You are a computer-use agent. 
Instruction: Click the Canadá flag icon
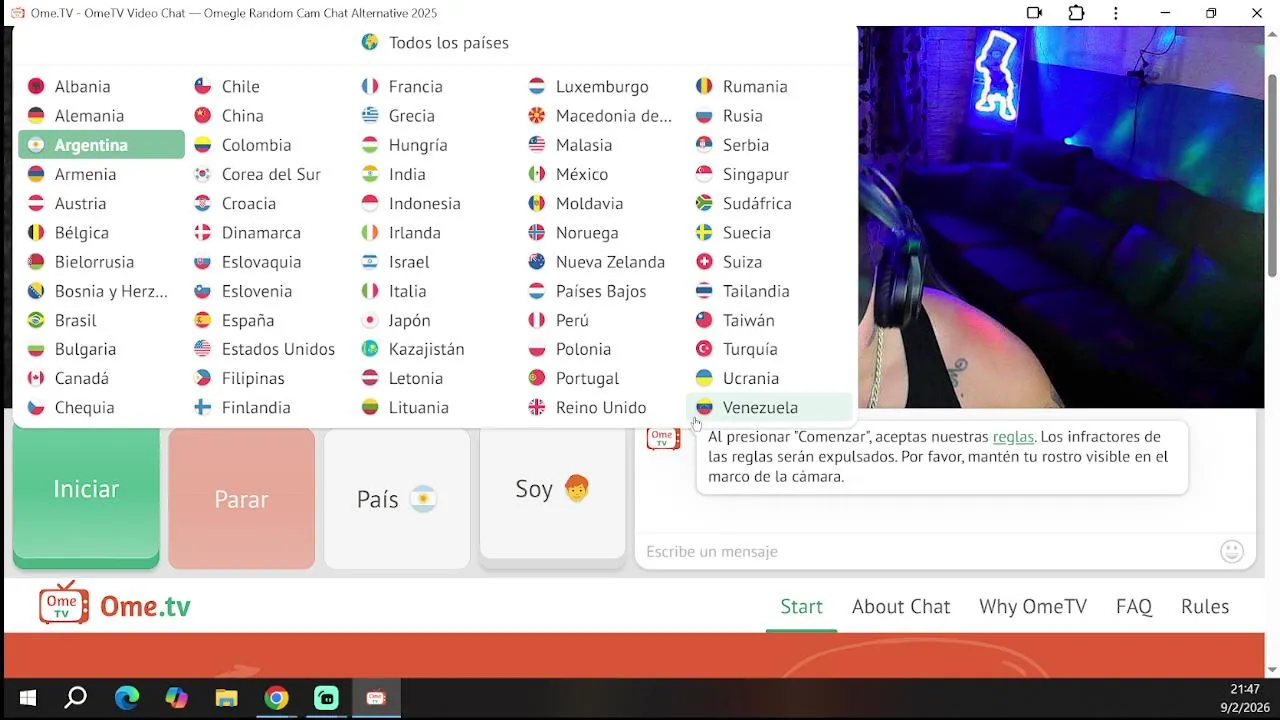pos(36,378)
